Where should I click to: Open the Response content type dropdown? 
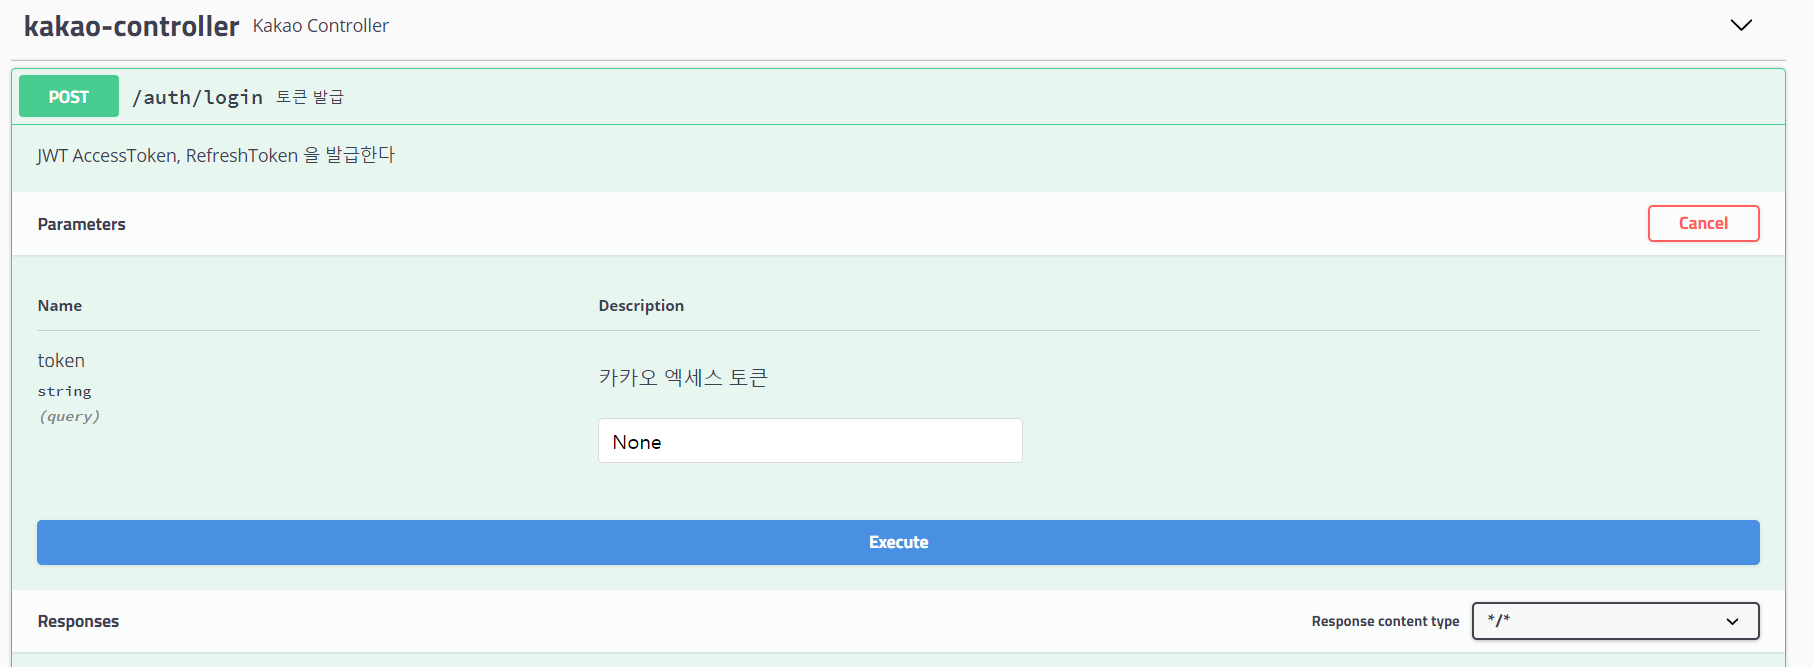pos(1615,621)
